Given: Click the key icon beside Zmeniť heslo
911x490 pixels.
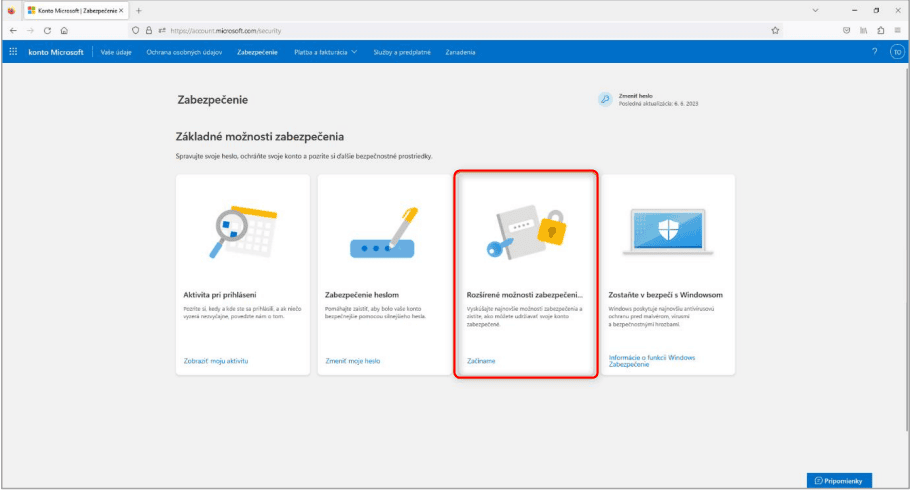Looking at the screenshot, I should 604,99.
